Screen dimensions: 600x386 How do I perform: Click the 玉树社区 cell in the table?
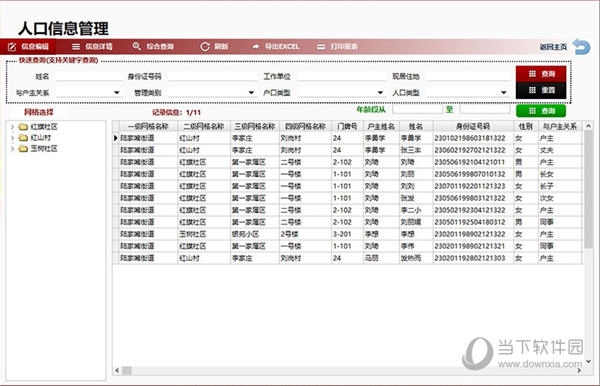pyautogui.click(x=204, y=234)
